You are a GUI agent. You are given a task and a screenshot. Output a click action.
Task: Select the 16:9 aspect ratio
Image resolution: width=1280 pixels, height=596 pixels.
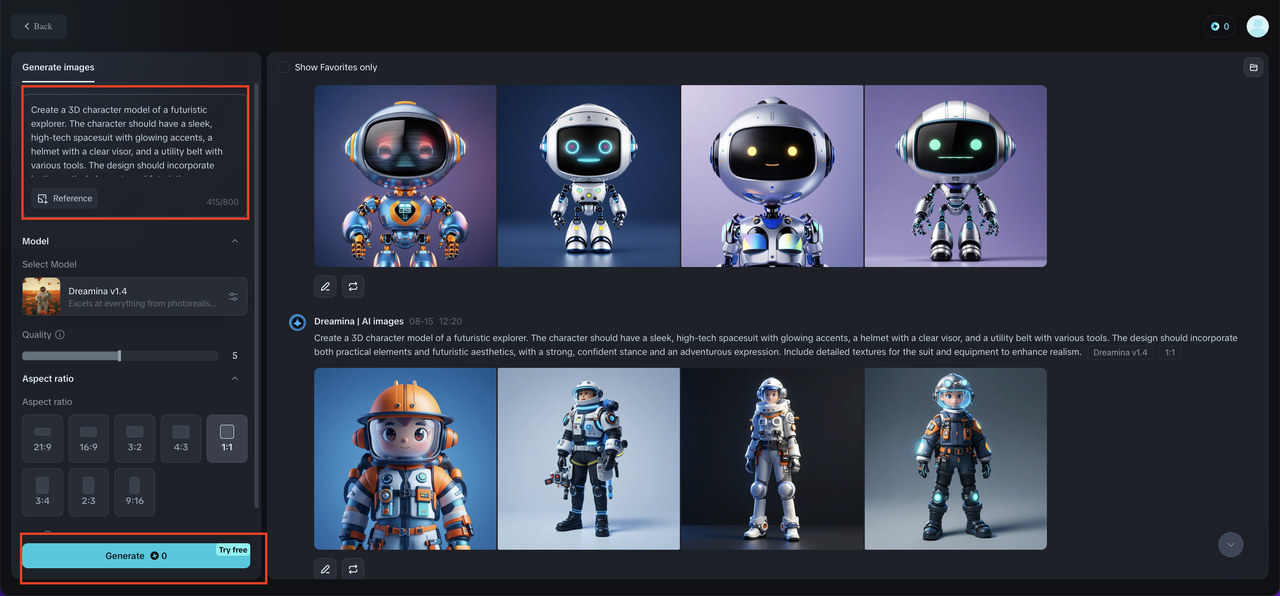[88, 439]
